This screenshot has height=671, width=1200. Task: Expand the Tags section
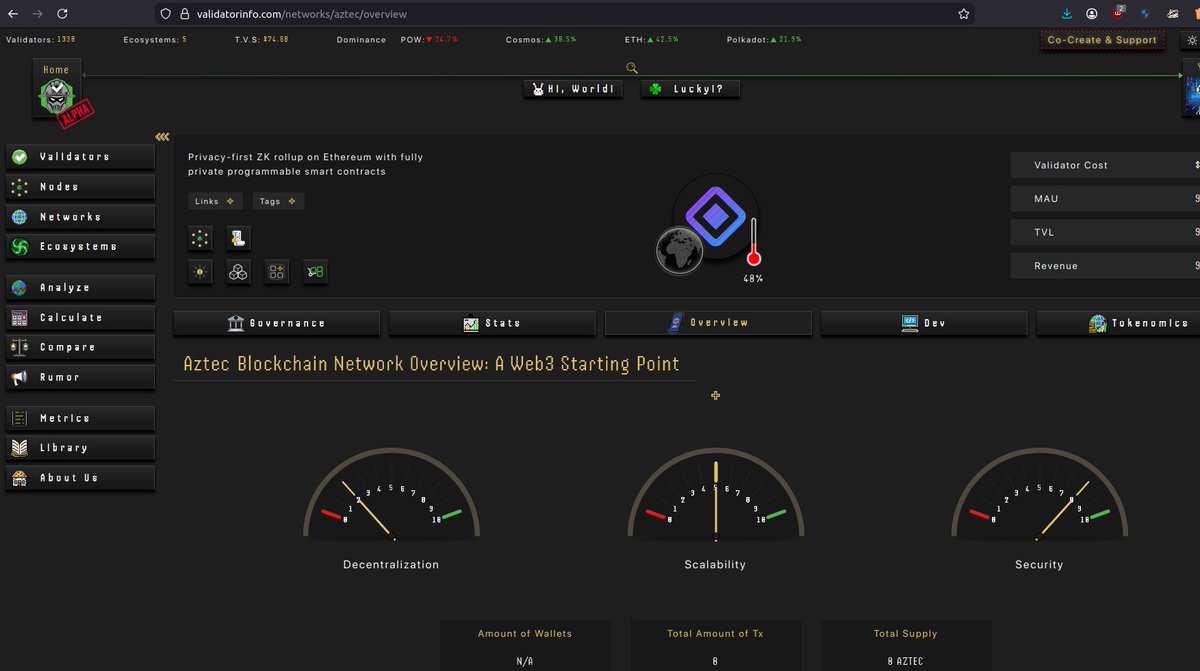point(278,201)
